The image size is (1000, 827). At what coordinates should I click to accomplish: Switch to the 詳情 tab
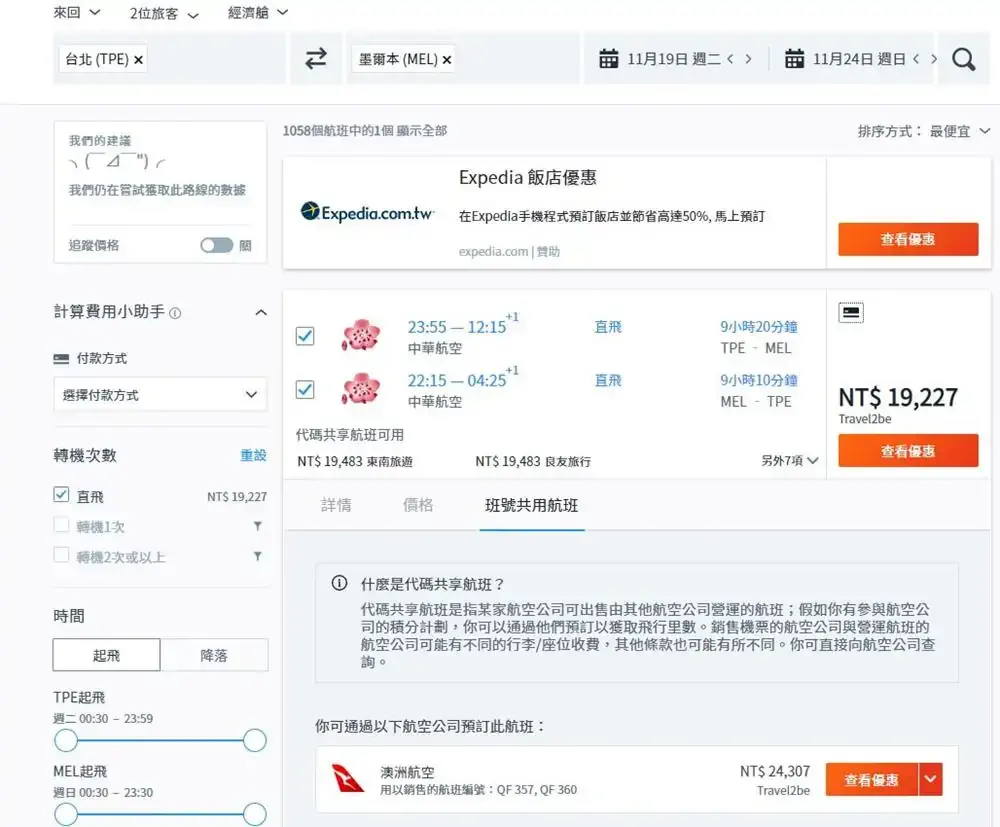(x=336, y=505)
